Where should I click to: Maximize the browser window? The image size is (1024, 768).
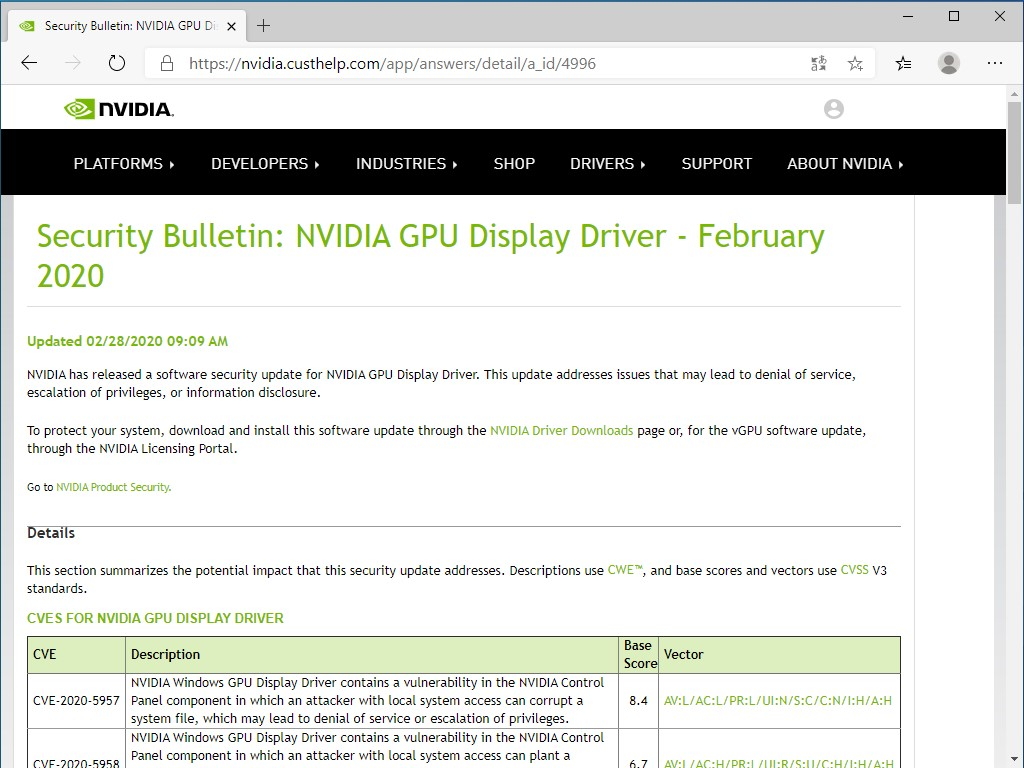pos(954,16)
